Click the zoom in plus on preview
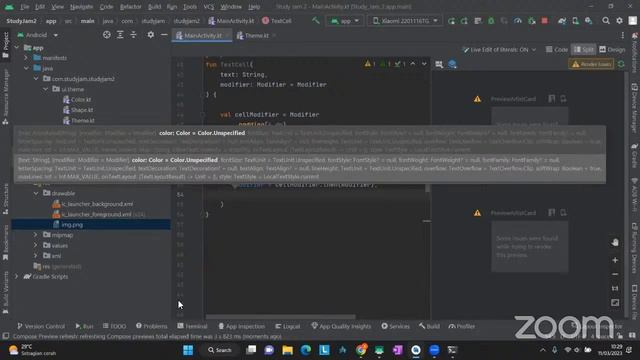The height and width of the screenshot is (360, 640). click(x=615, y=260)
